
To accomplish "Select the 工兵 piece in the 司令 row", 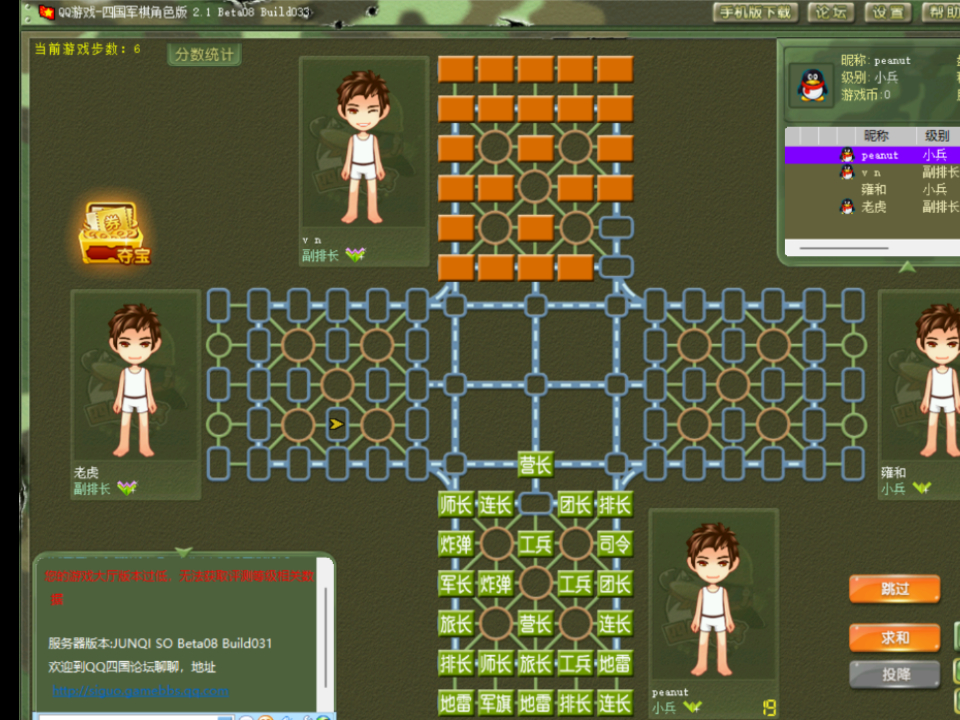I will 536,544.
